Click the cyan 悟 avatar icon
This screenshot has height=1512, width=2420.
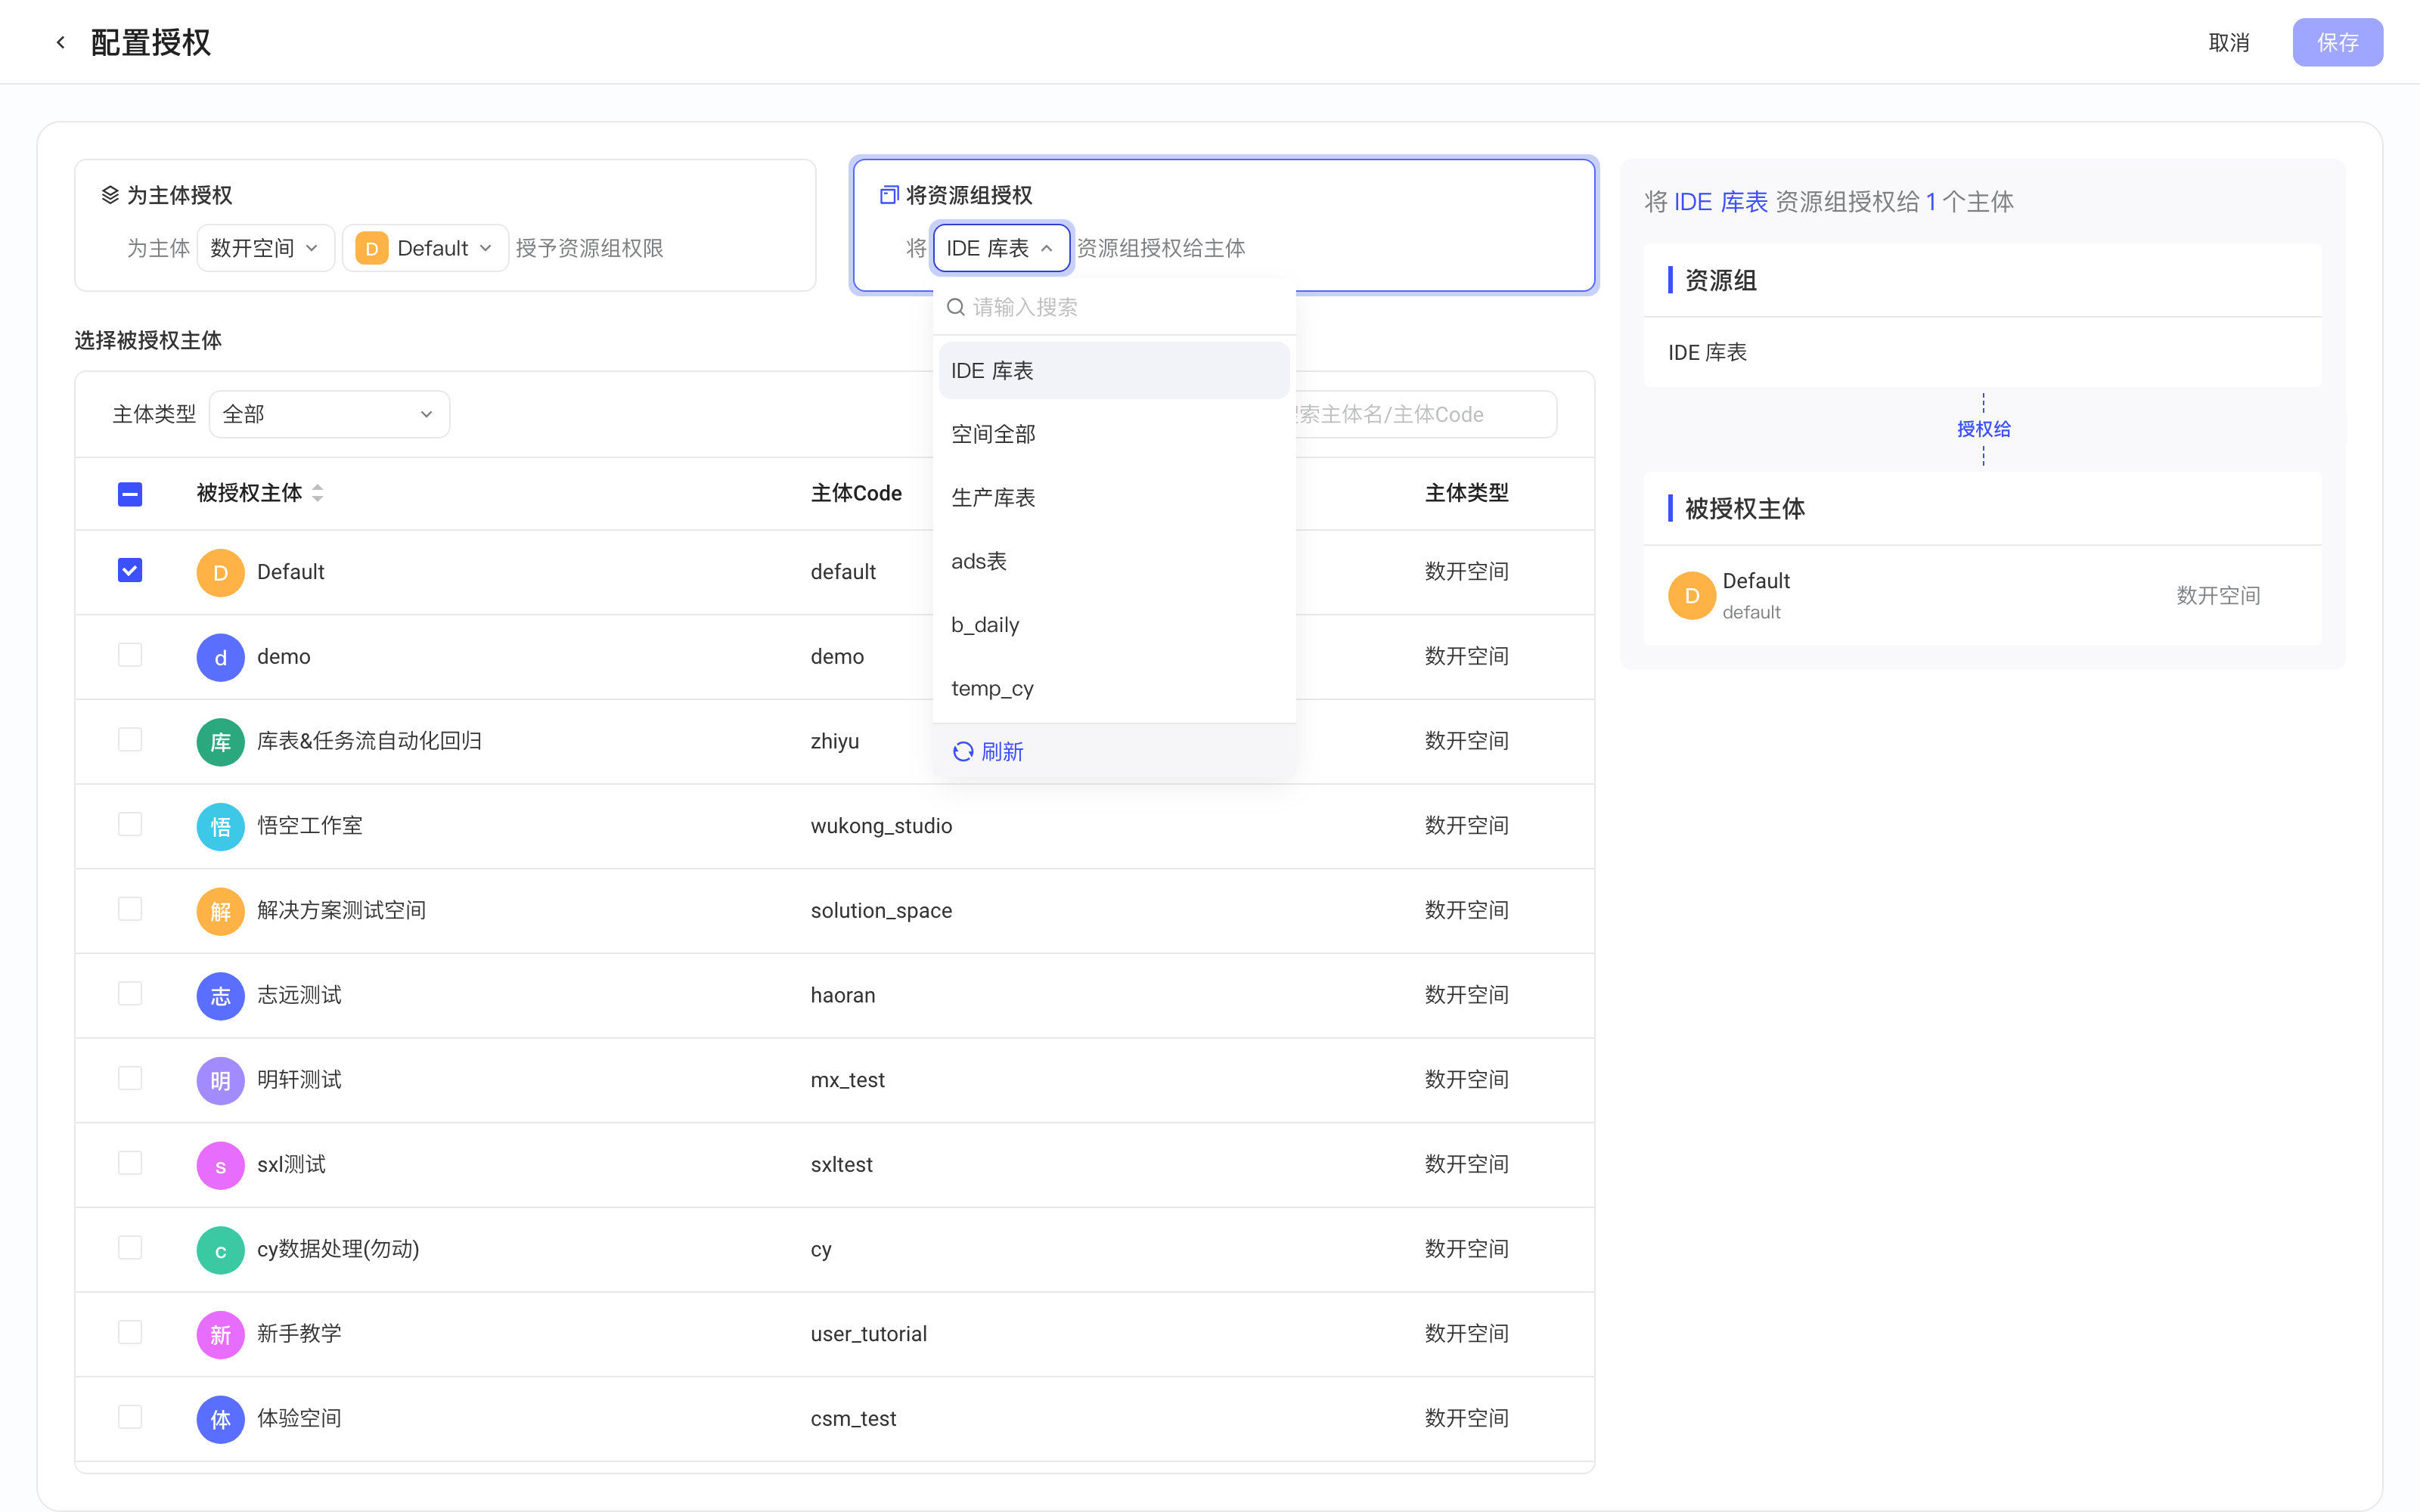(221, 826)
